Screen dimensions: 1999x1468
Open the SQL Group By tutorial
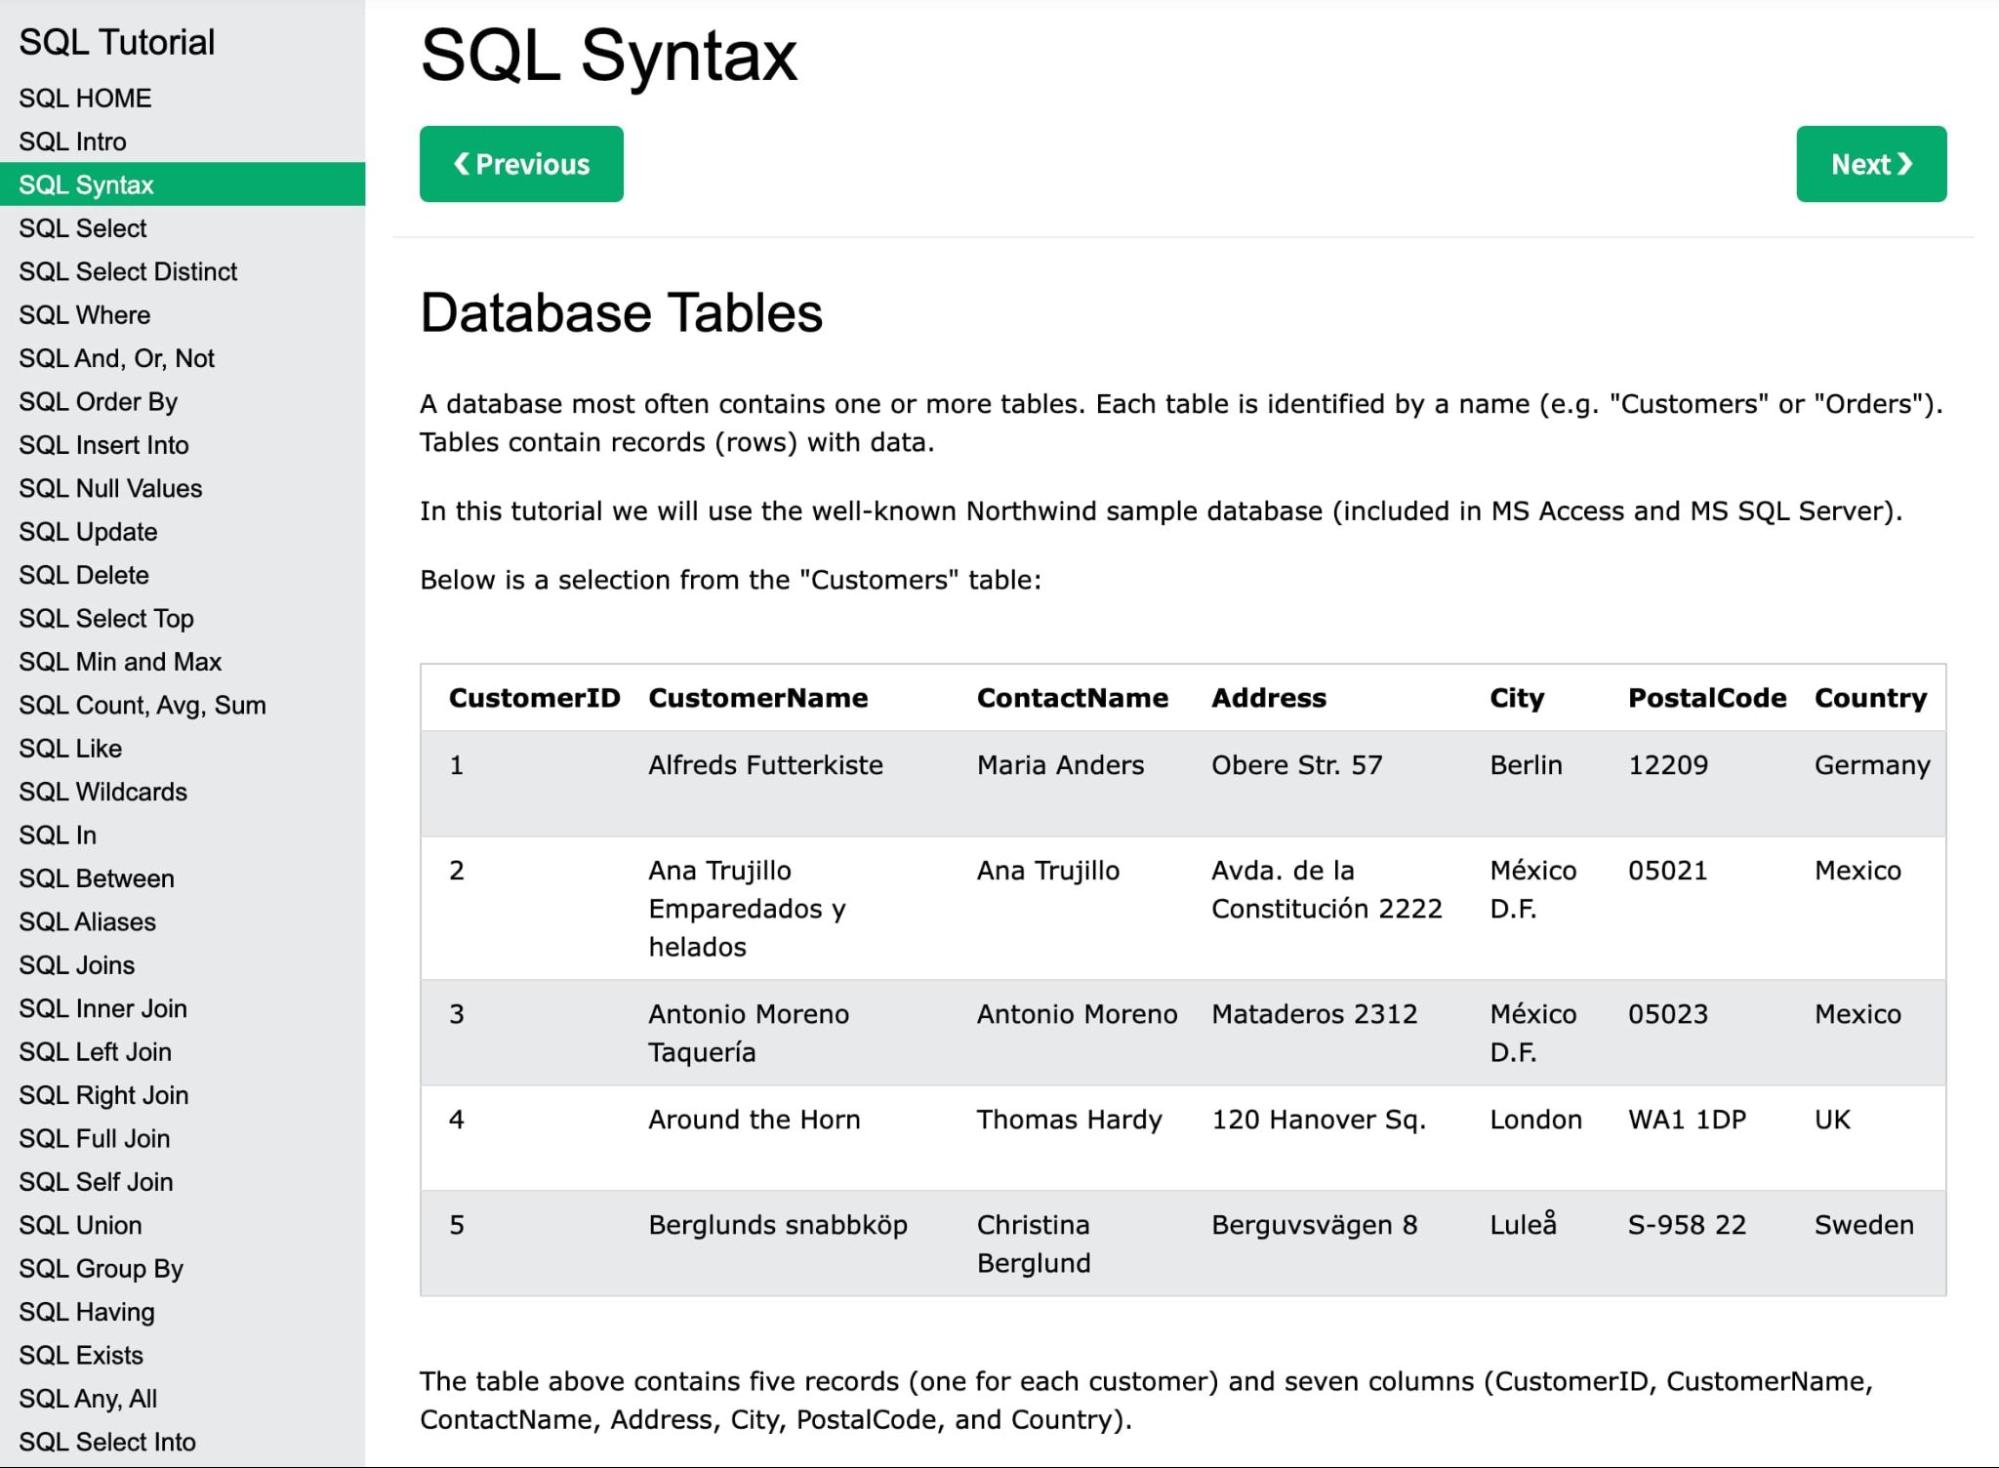(x=100, y=1268)
